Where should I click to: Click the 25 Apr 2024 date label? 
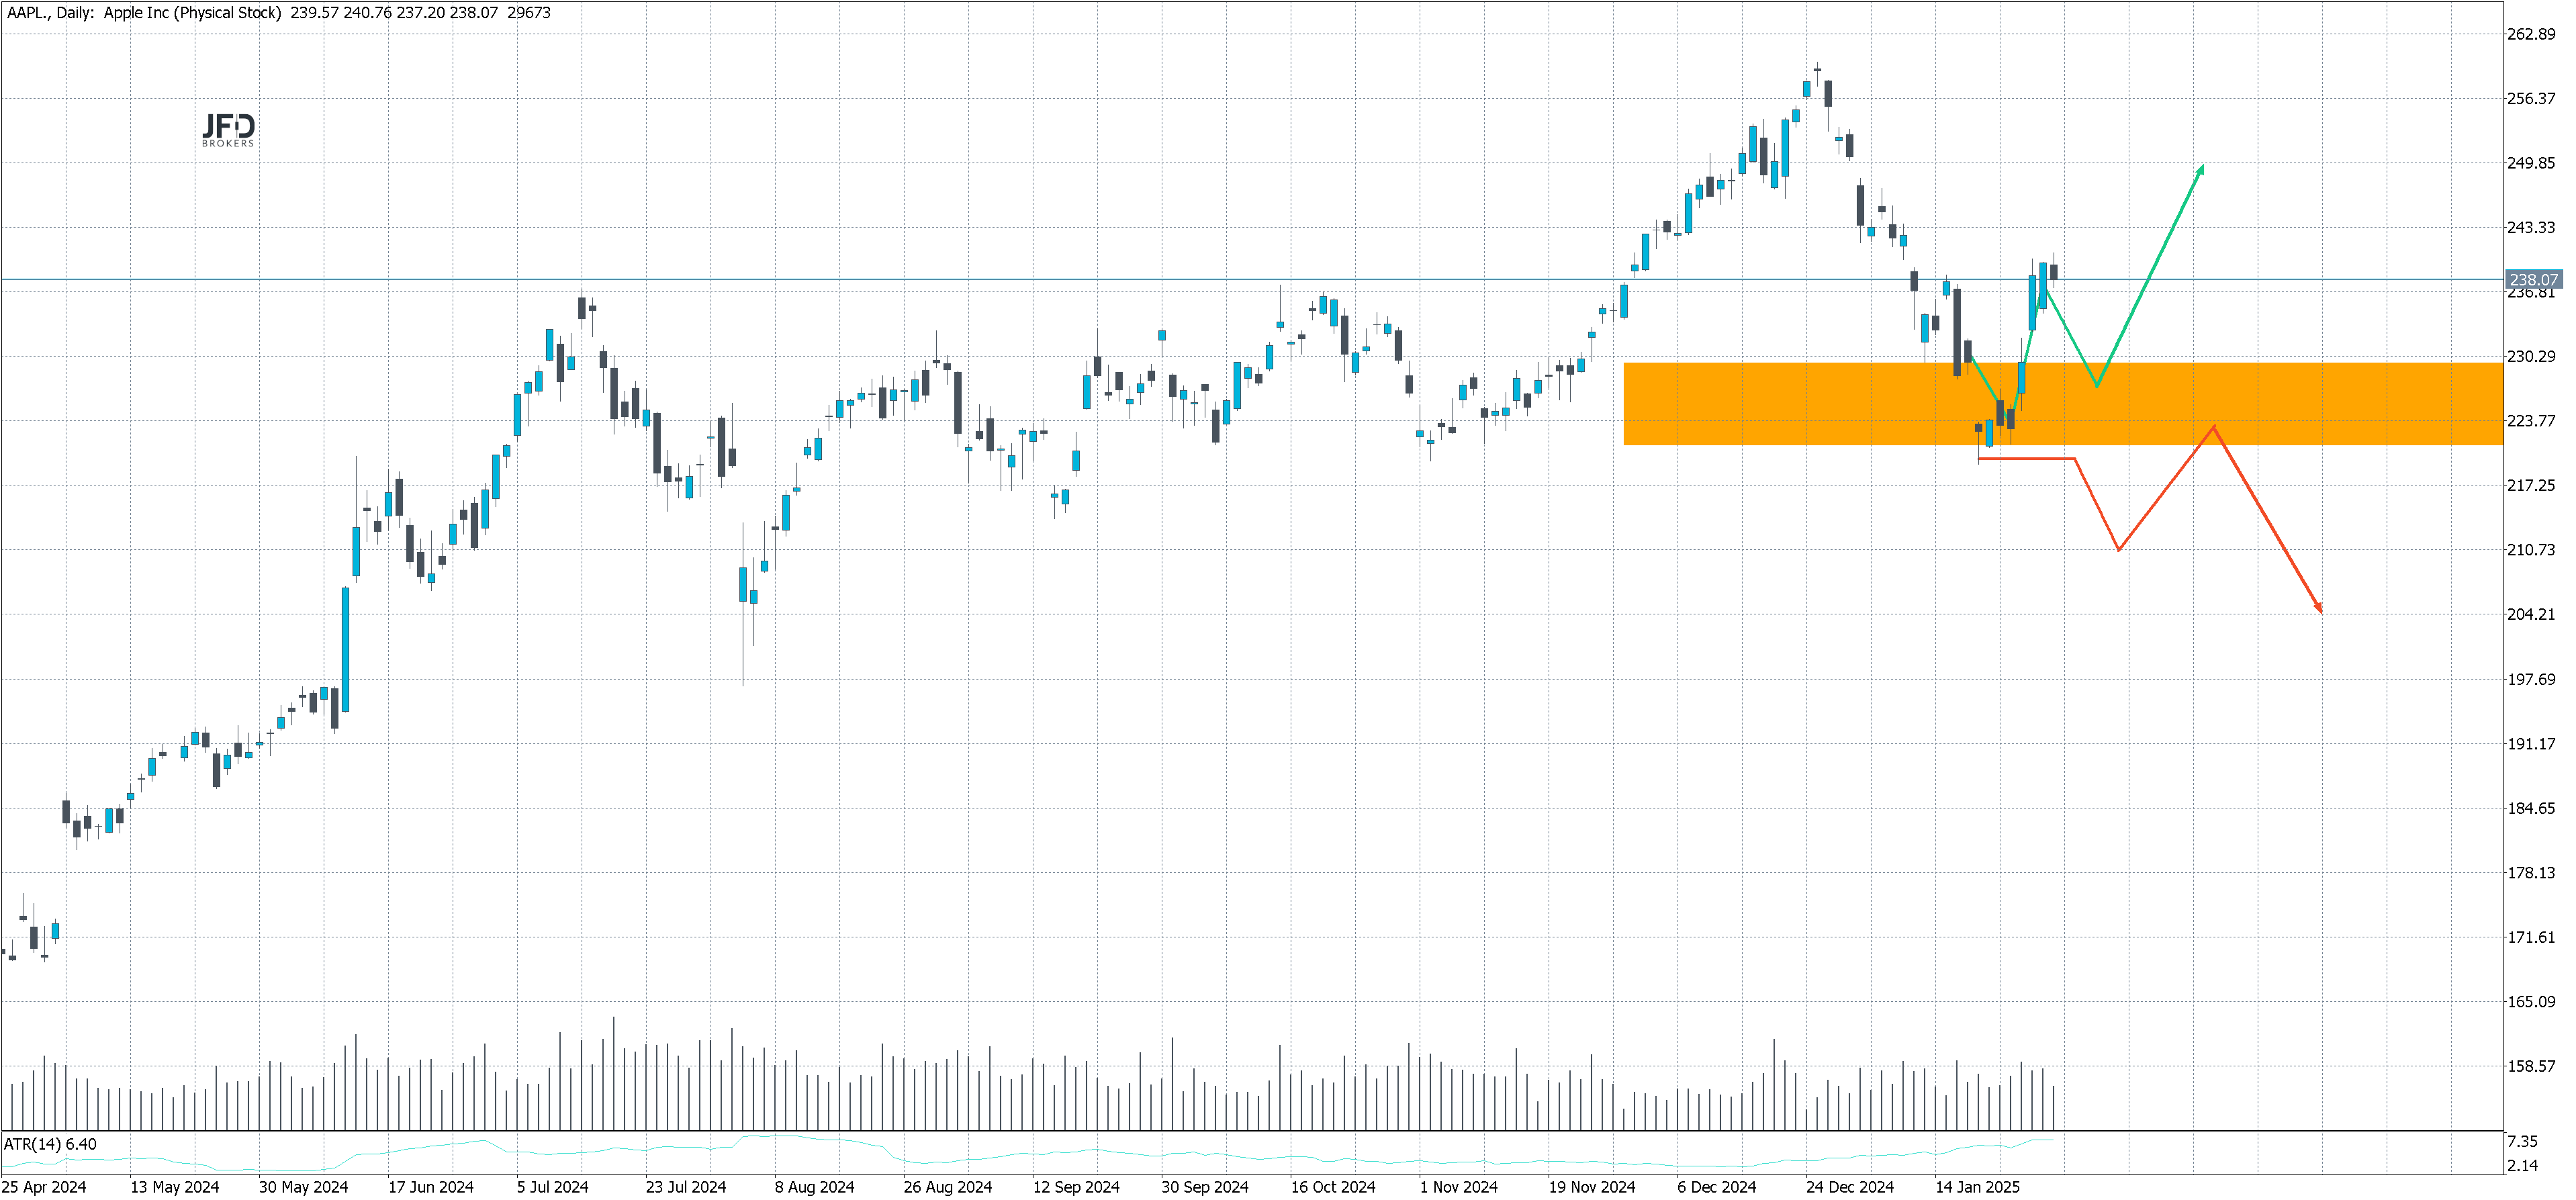pyautogui.click(x=44, y=1187)
